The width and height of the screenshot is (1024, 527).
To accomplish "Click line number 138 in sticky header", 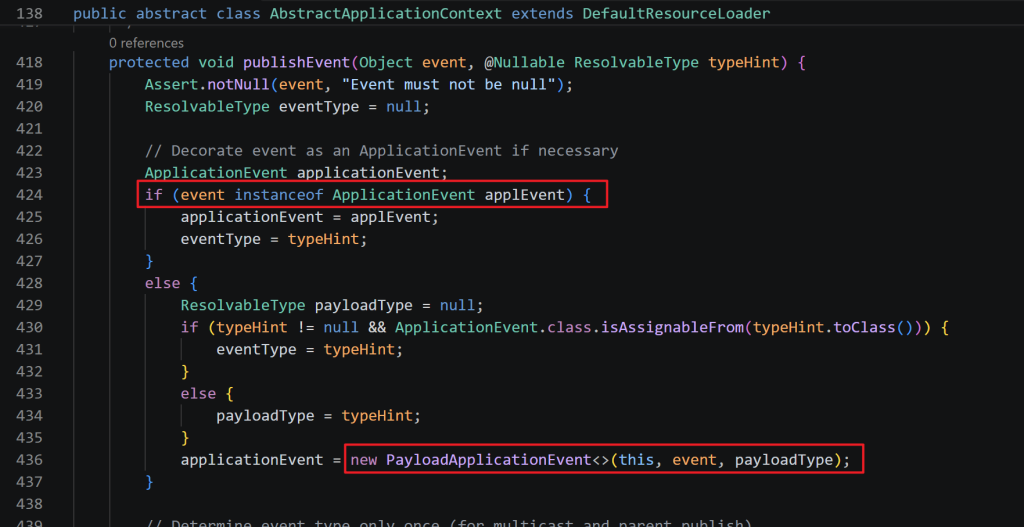I will pyautogui.click(x=29, y=14).
